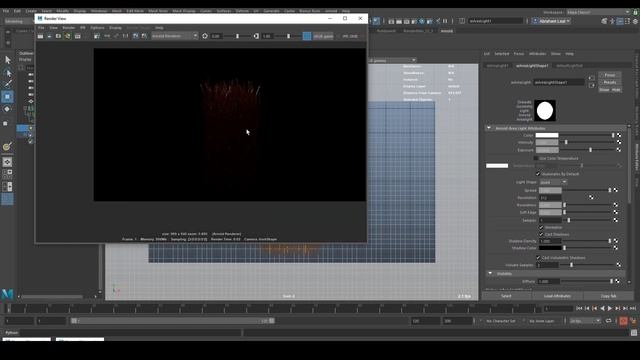The height and width of the screenshot is (360, 640).
Task: Switch to the aiAreaLightShape1 tab
Action: pyautogui.click(x=532, y=66)
